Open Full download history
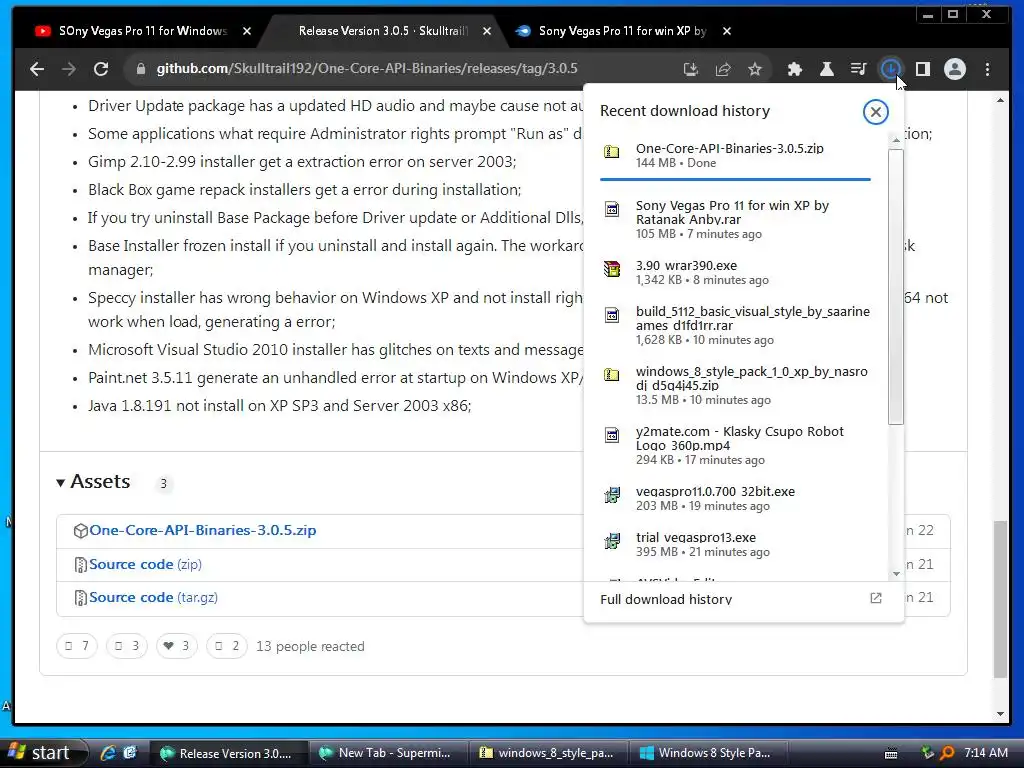This screenshot has width=1024, height=768. [741, 599]
